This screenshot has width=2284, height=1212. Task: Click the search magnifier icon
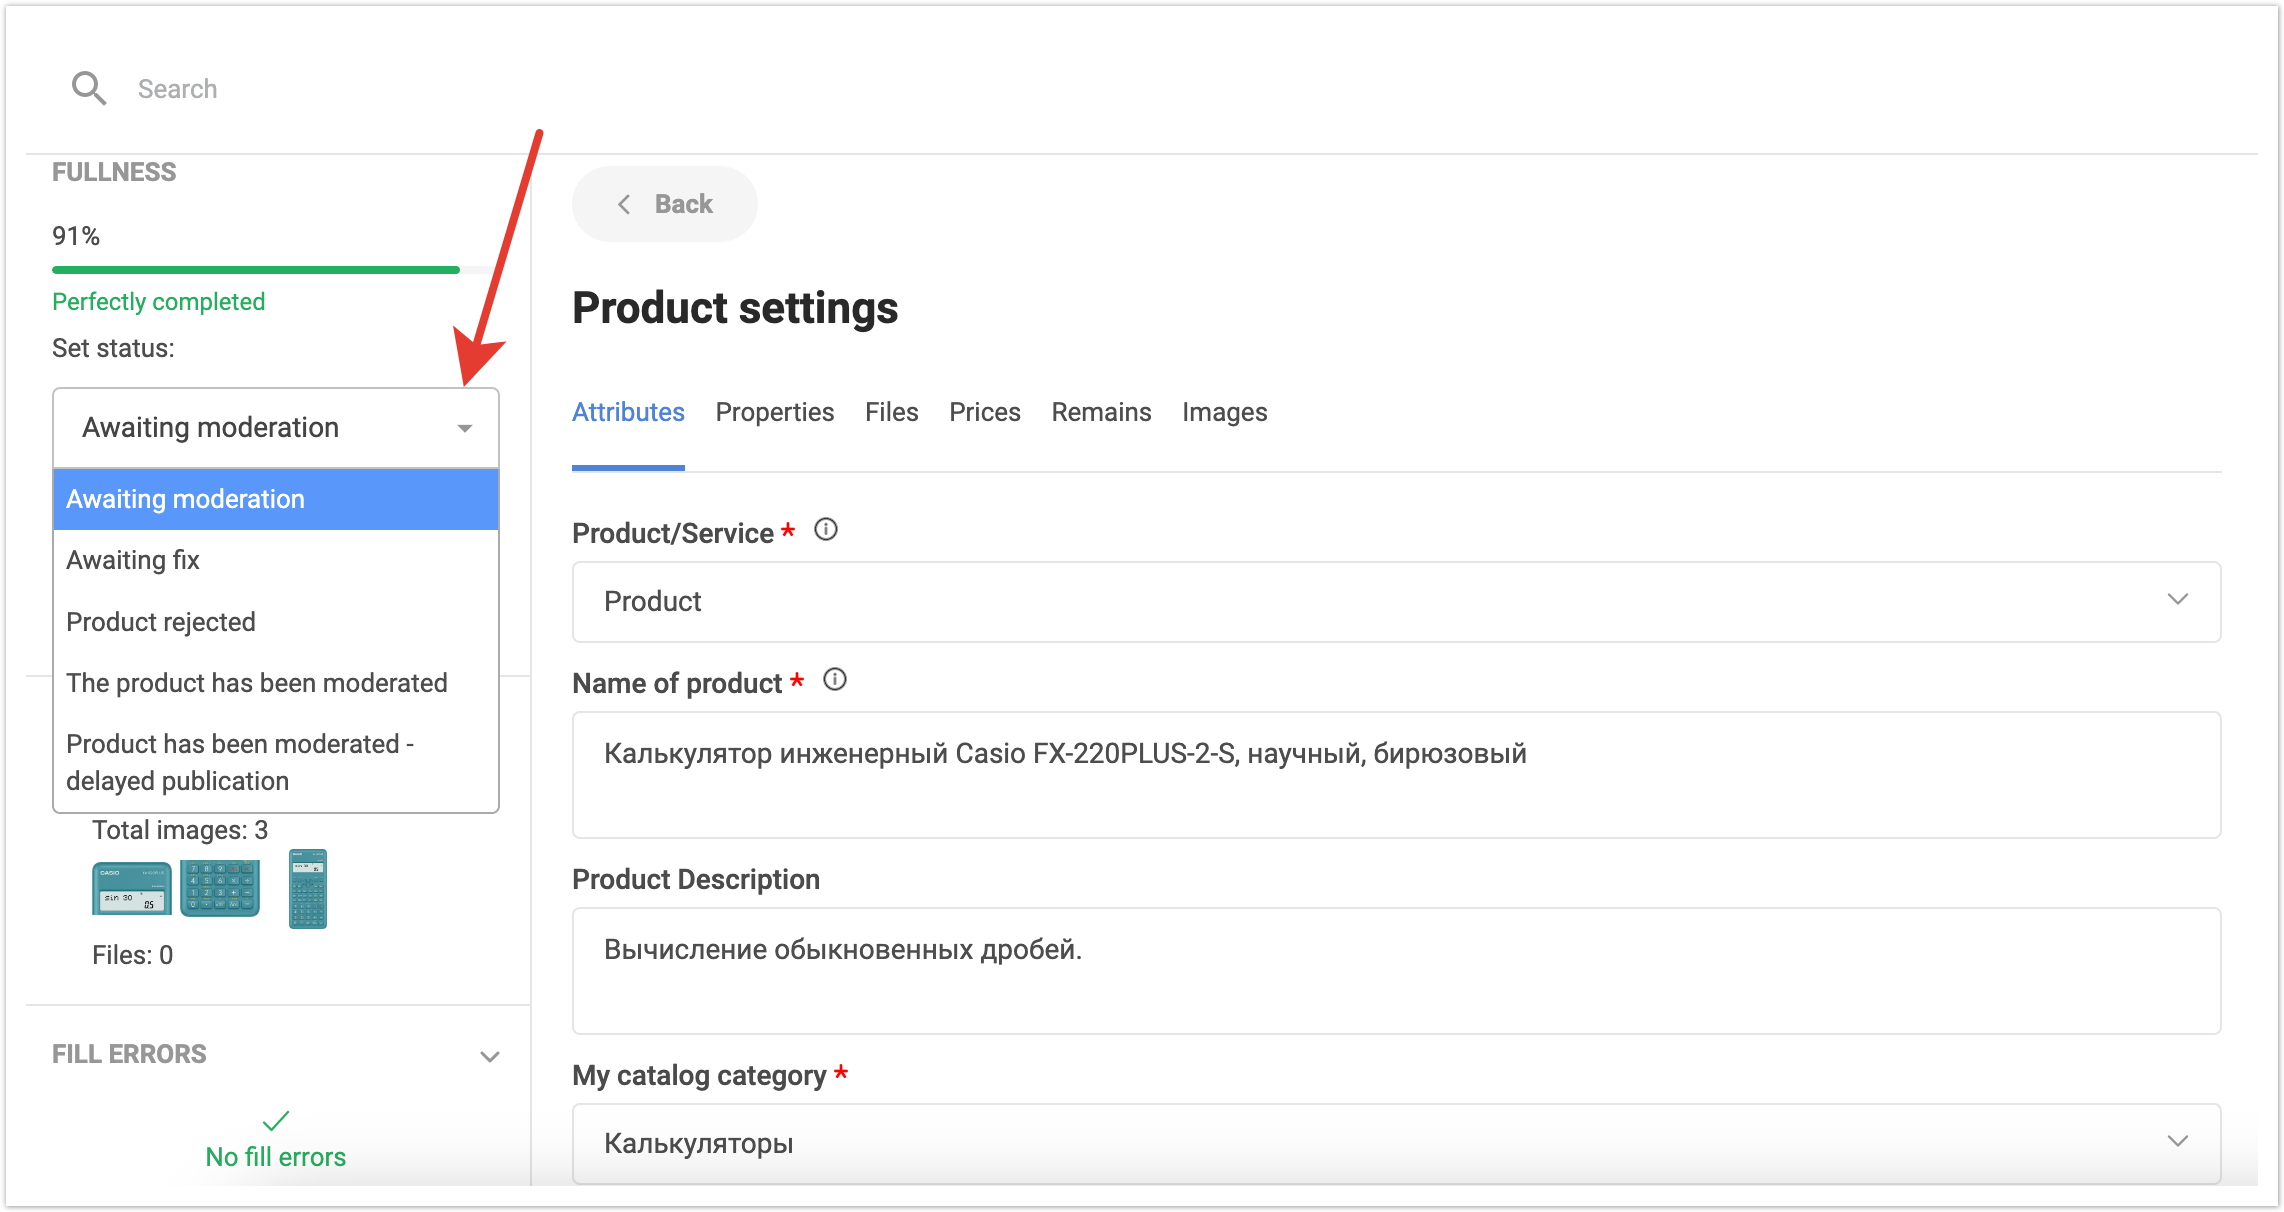[x=88, y=89]
